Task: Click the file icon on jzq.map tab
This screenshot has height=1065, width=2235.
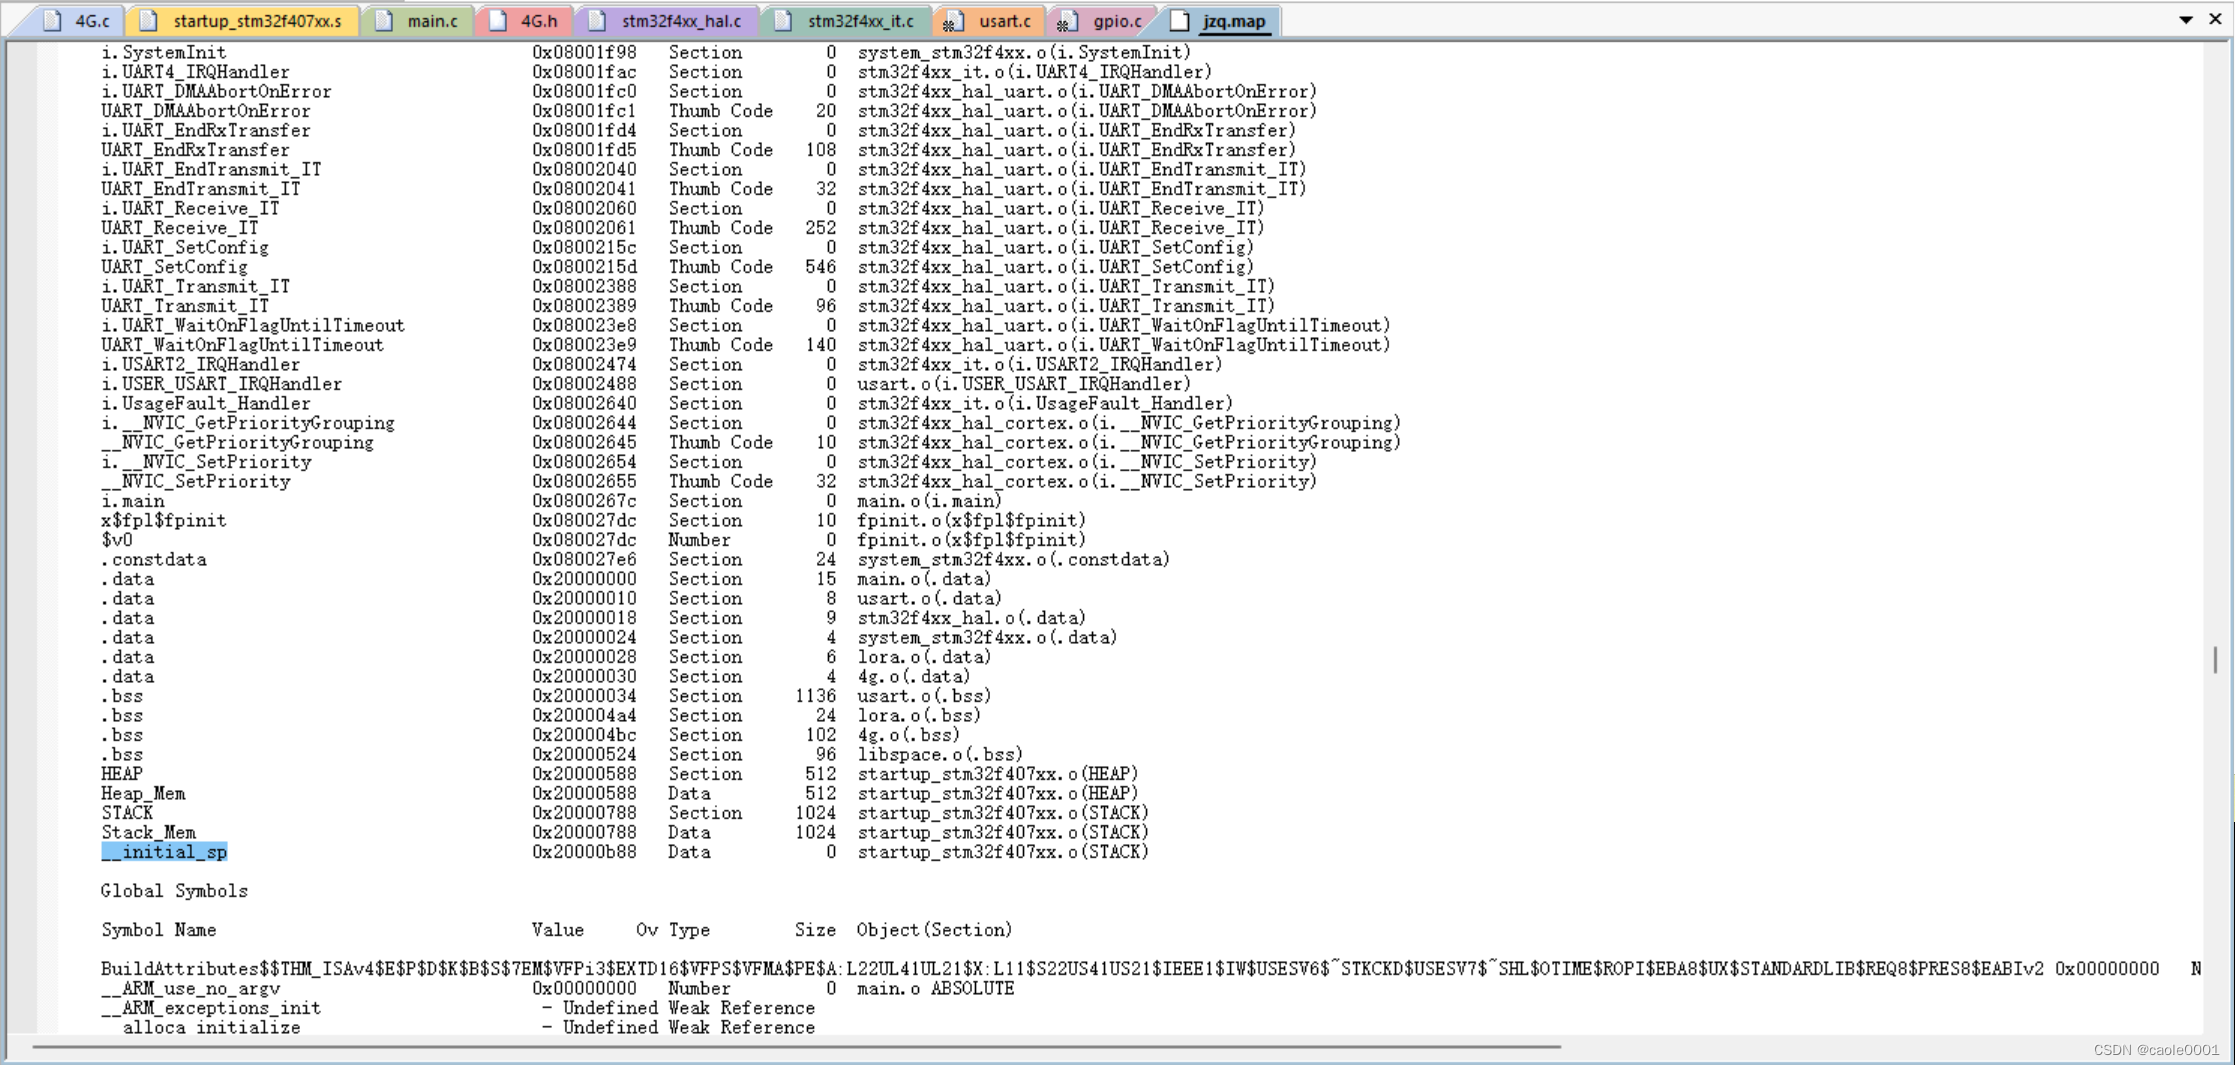Action: point(1180,21)
